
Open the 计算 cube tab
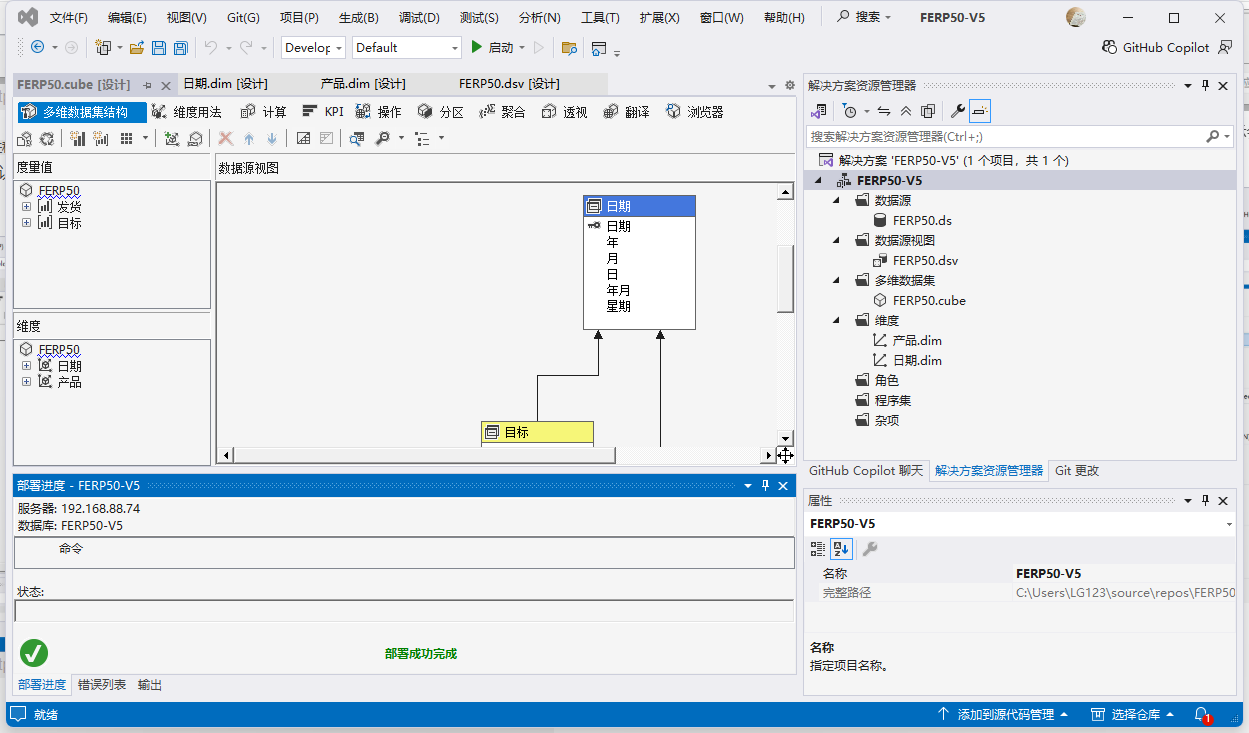tap(264, 112)
